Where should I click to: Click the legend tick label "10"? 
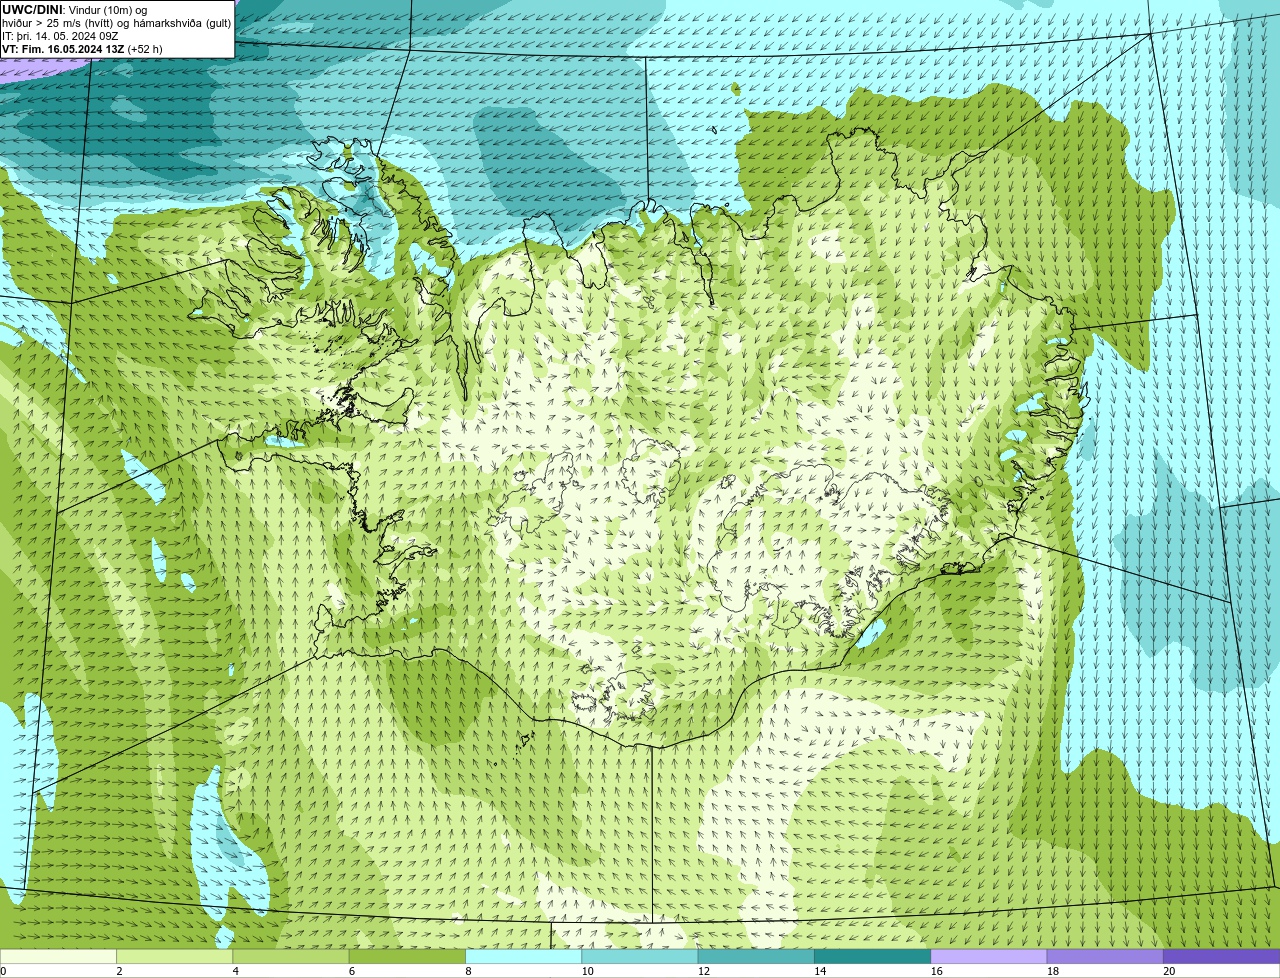click(x=588, y=971)
